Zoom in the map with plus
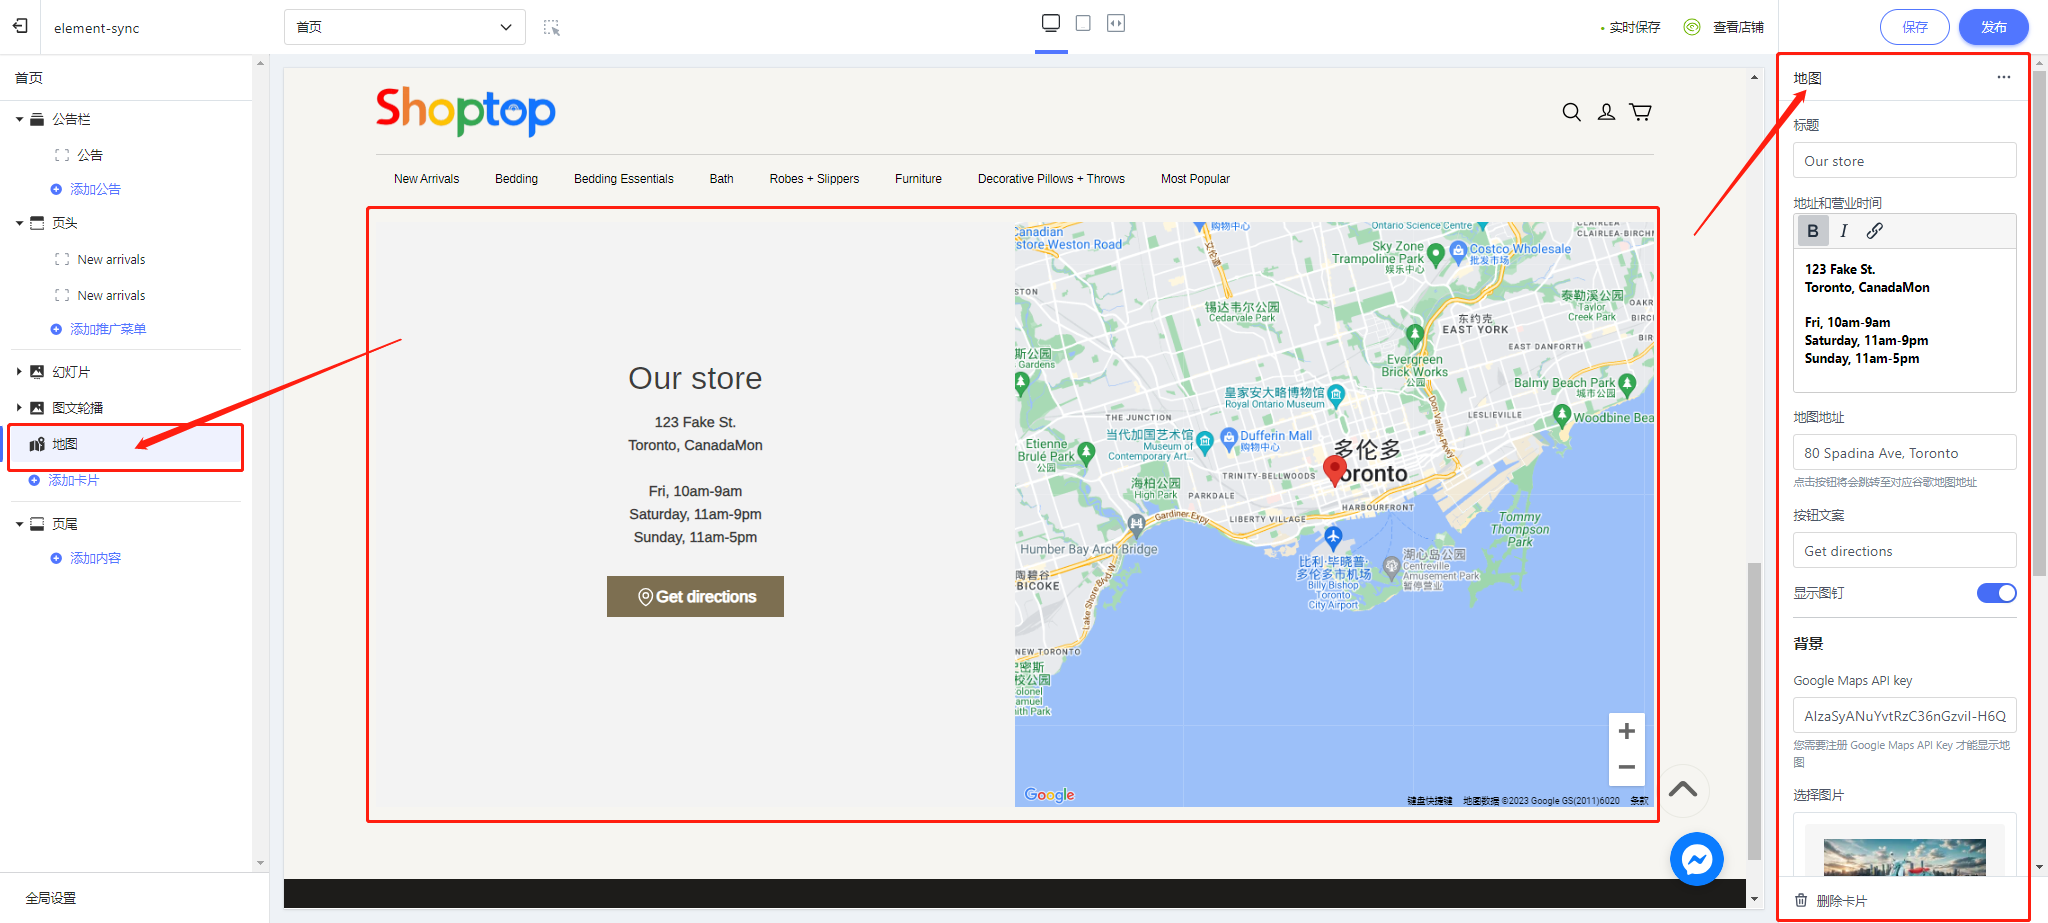The width and height of the screenshot is (2048, 923). coord(1627,731)
